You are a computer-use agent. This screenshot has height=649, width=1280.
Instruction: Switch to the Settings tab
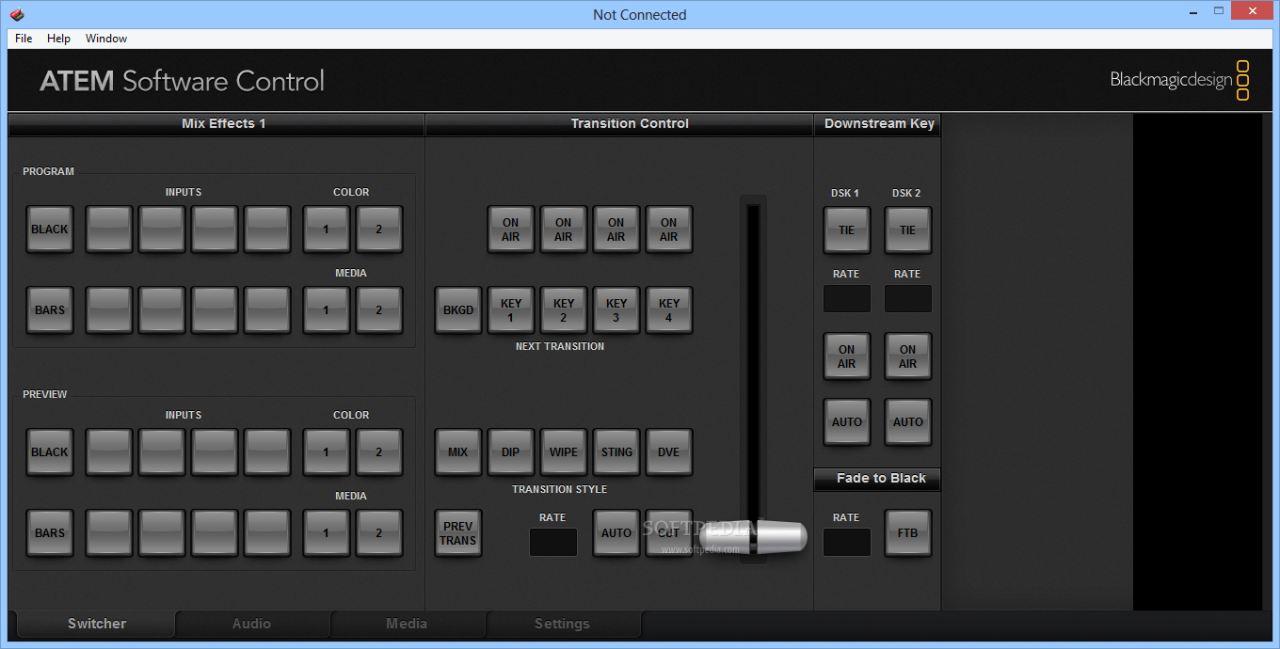point(562,624)
